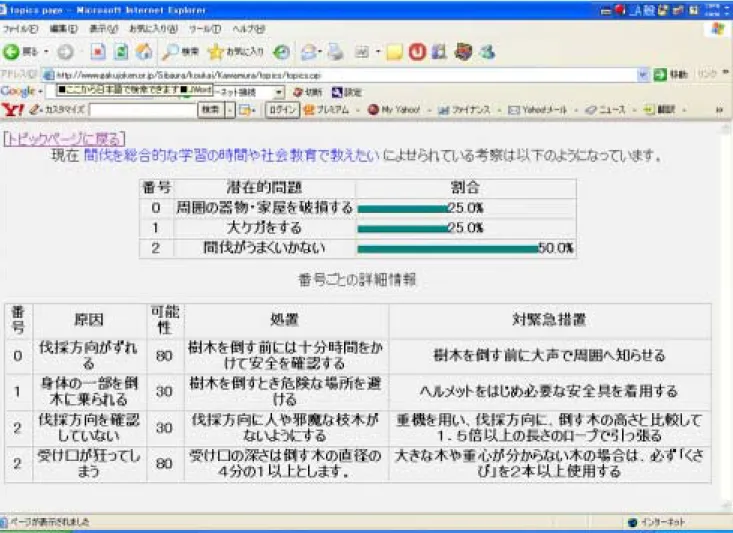Expand the Edit icon dropdown arrow
The width and height of the screenshot is (733, 533).
(x=377, y=52)
